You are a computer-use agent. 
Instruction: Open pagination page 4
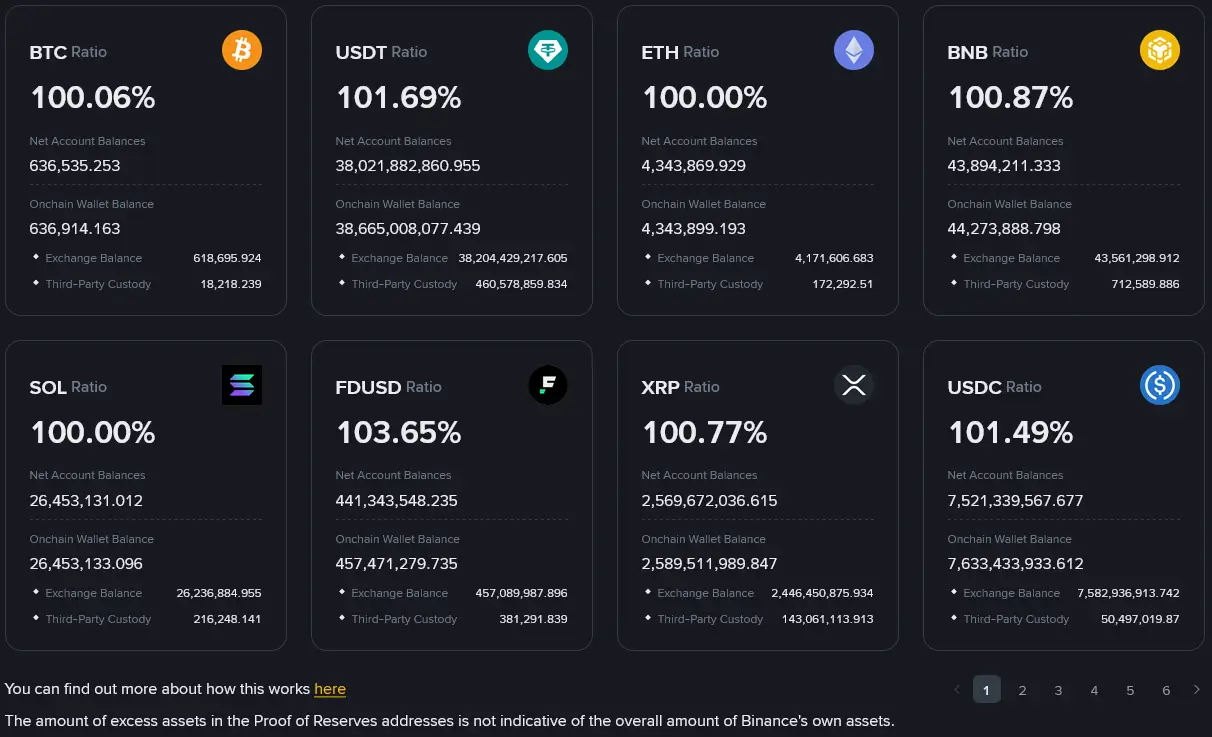pos(1094,690)
